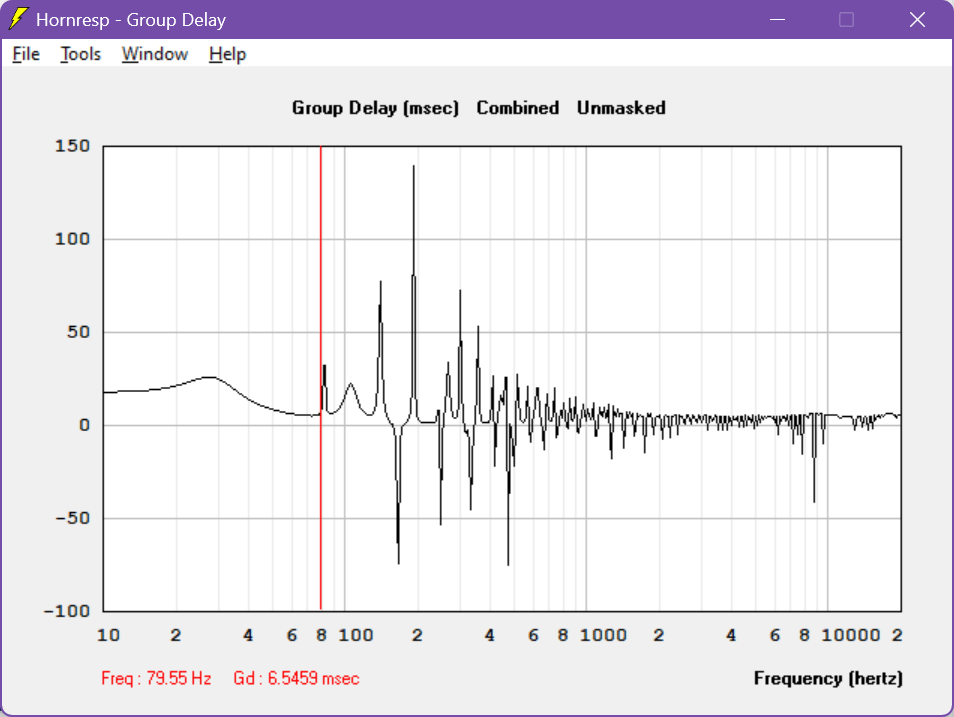Open the Tools menu
This screenshot has height=717, width=954.
(x=80, y=54)
